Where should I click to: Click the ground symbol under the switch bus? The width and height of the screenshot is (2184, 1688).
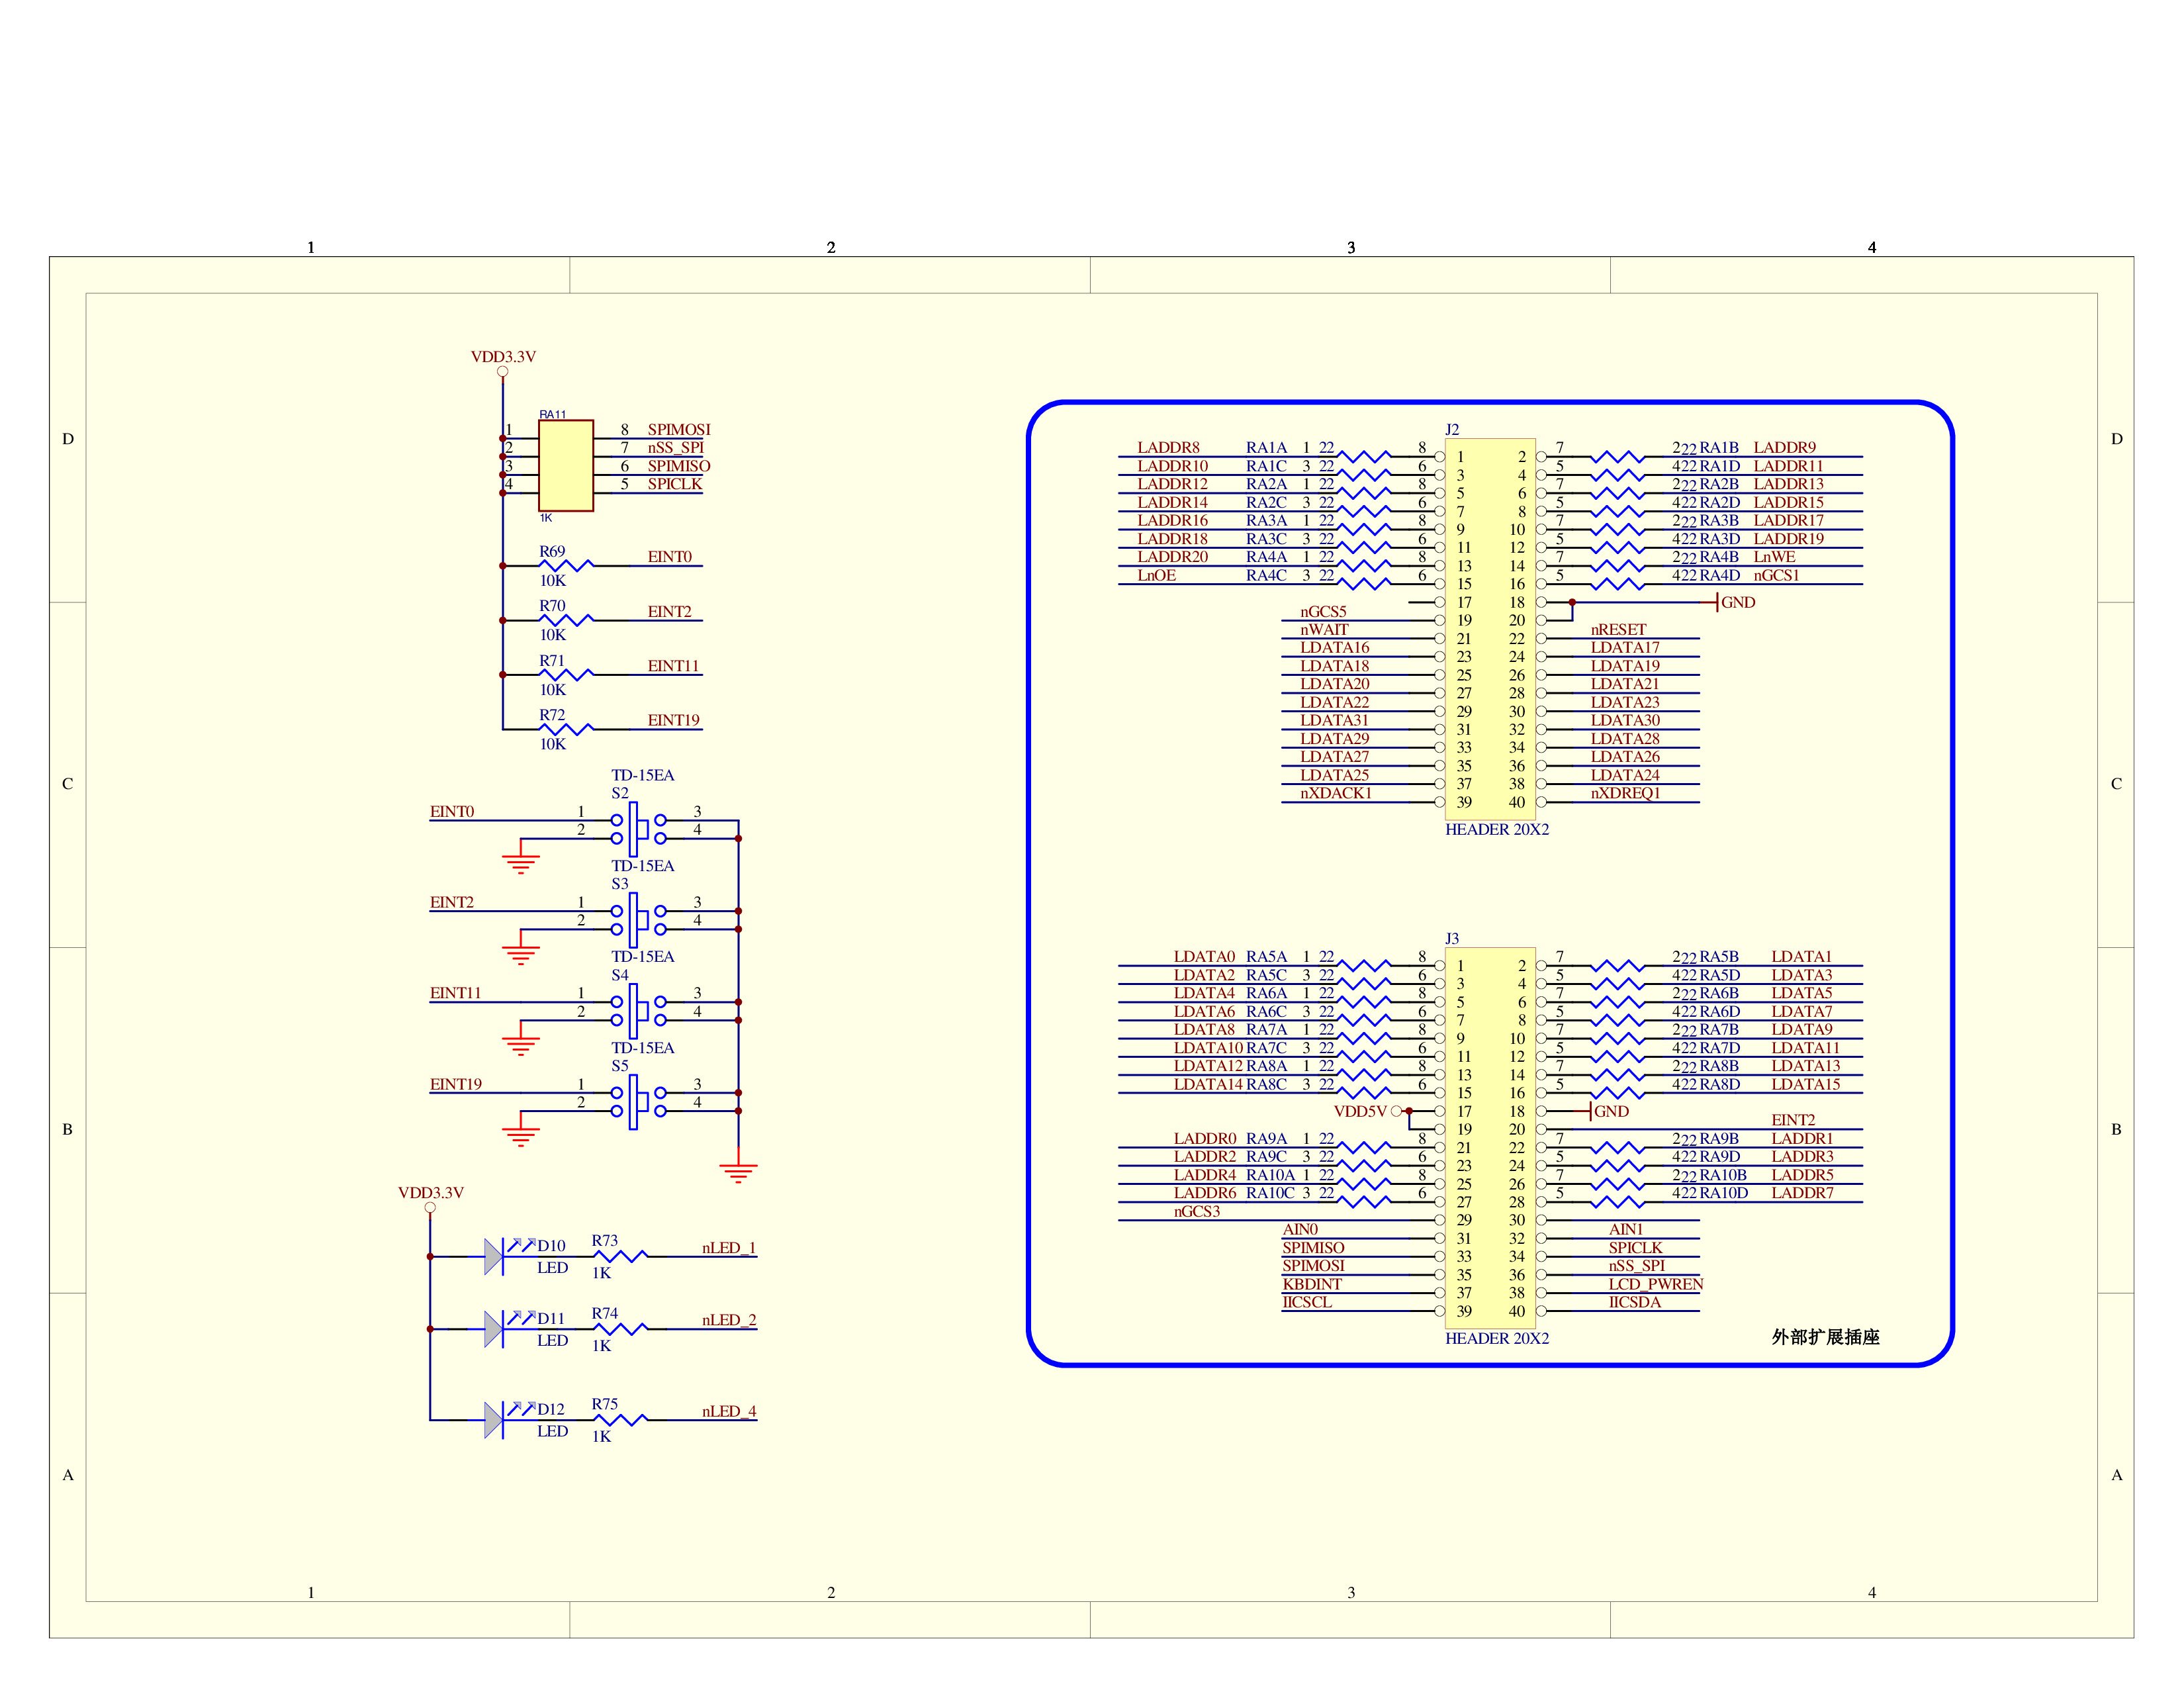click(738, 1171)
